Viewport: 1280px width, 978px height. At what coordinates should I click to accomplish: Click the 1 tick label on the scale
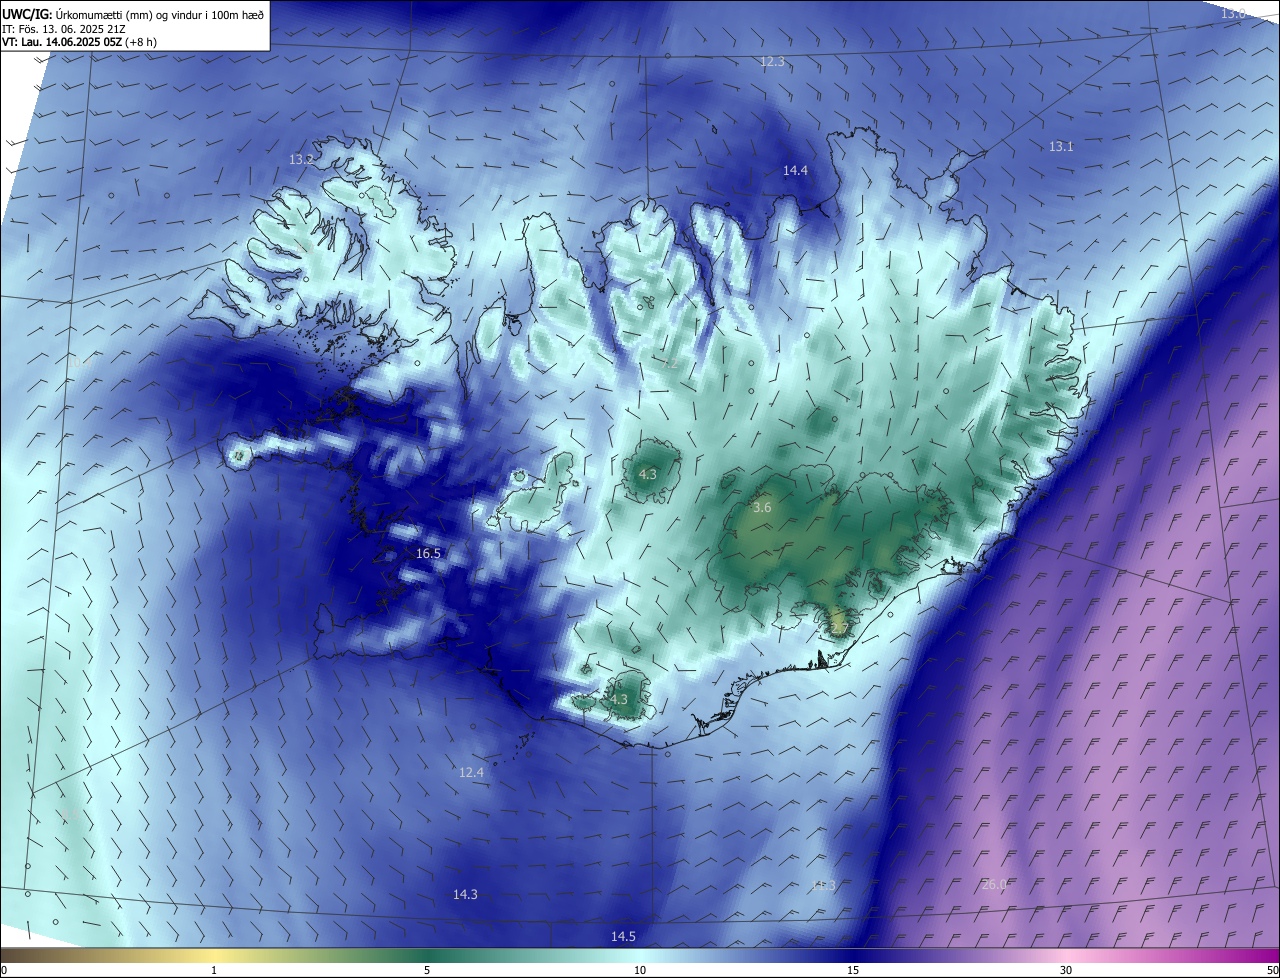pos(214,971)
